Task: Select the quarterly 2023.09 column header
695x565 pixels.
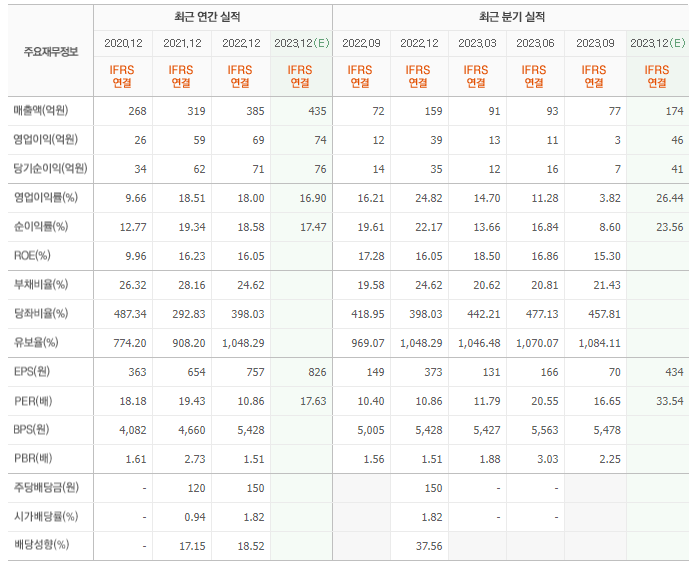Action: click(x=595, y=43)
